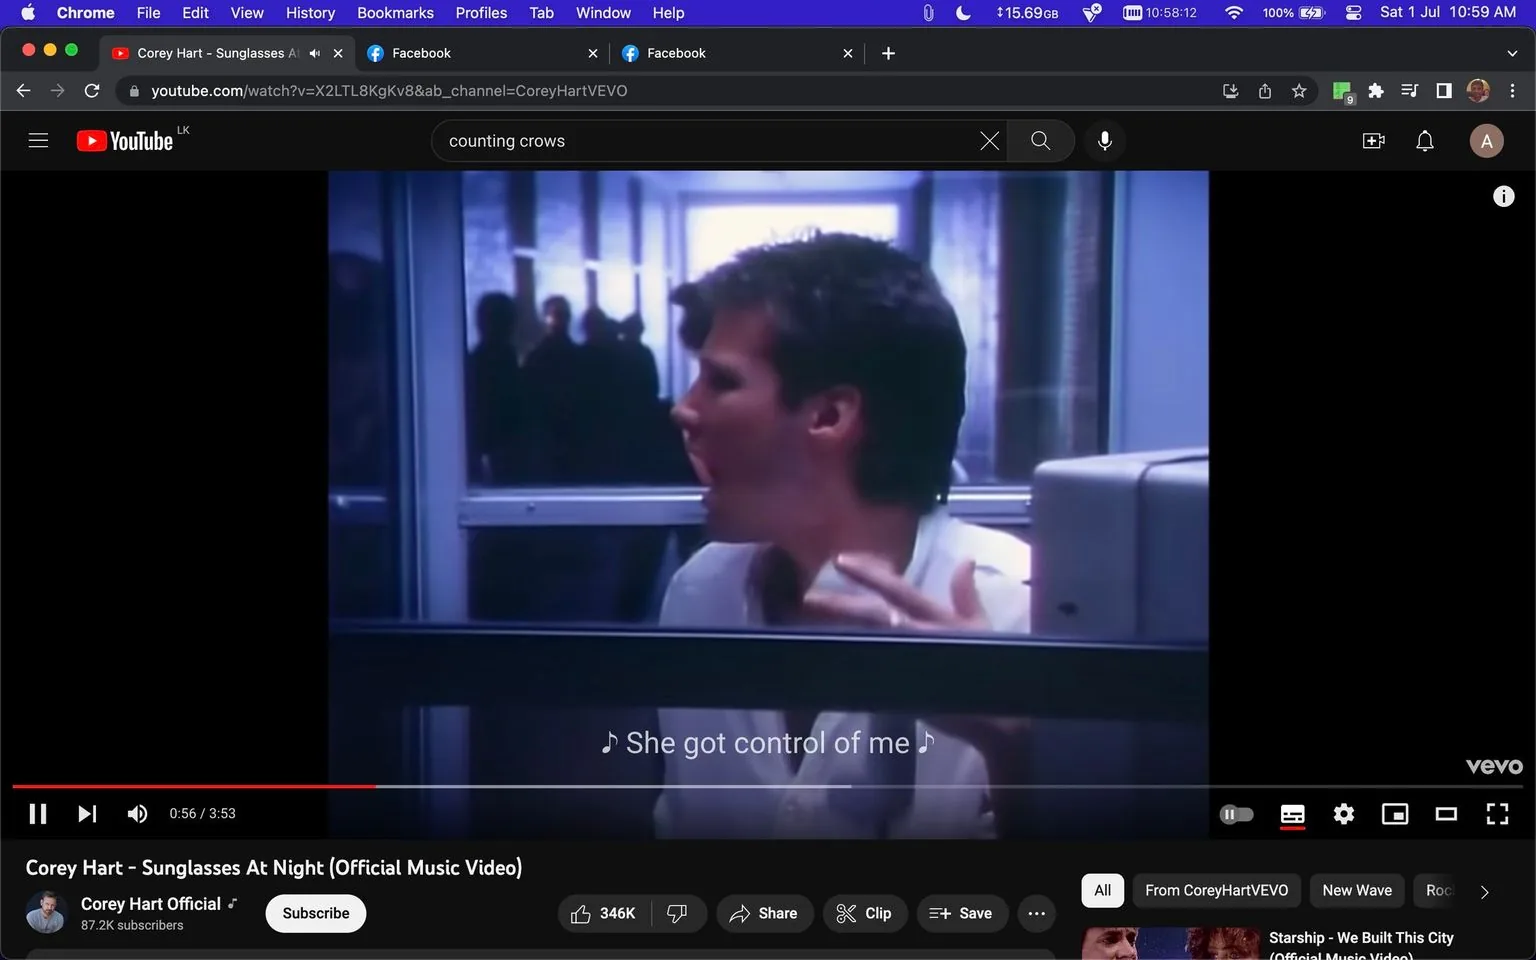Open Chrome tab overview chevron

(x=1511, y=52)
